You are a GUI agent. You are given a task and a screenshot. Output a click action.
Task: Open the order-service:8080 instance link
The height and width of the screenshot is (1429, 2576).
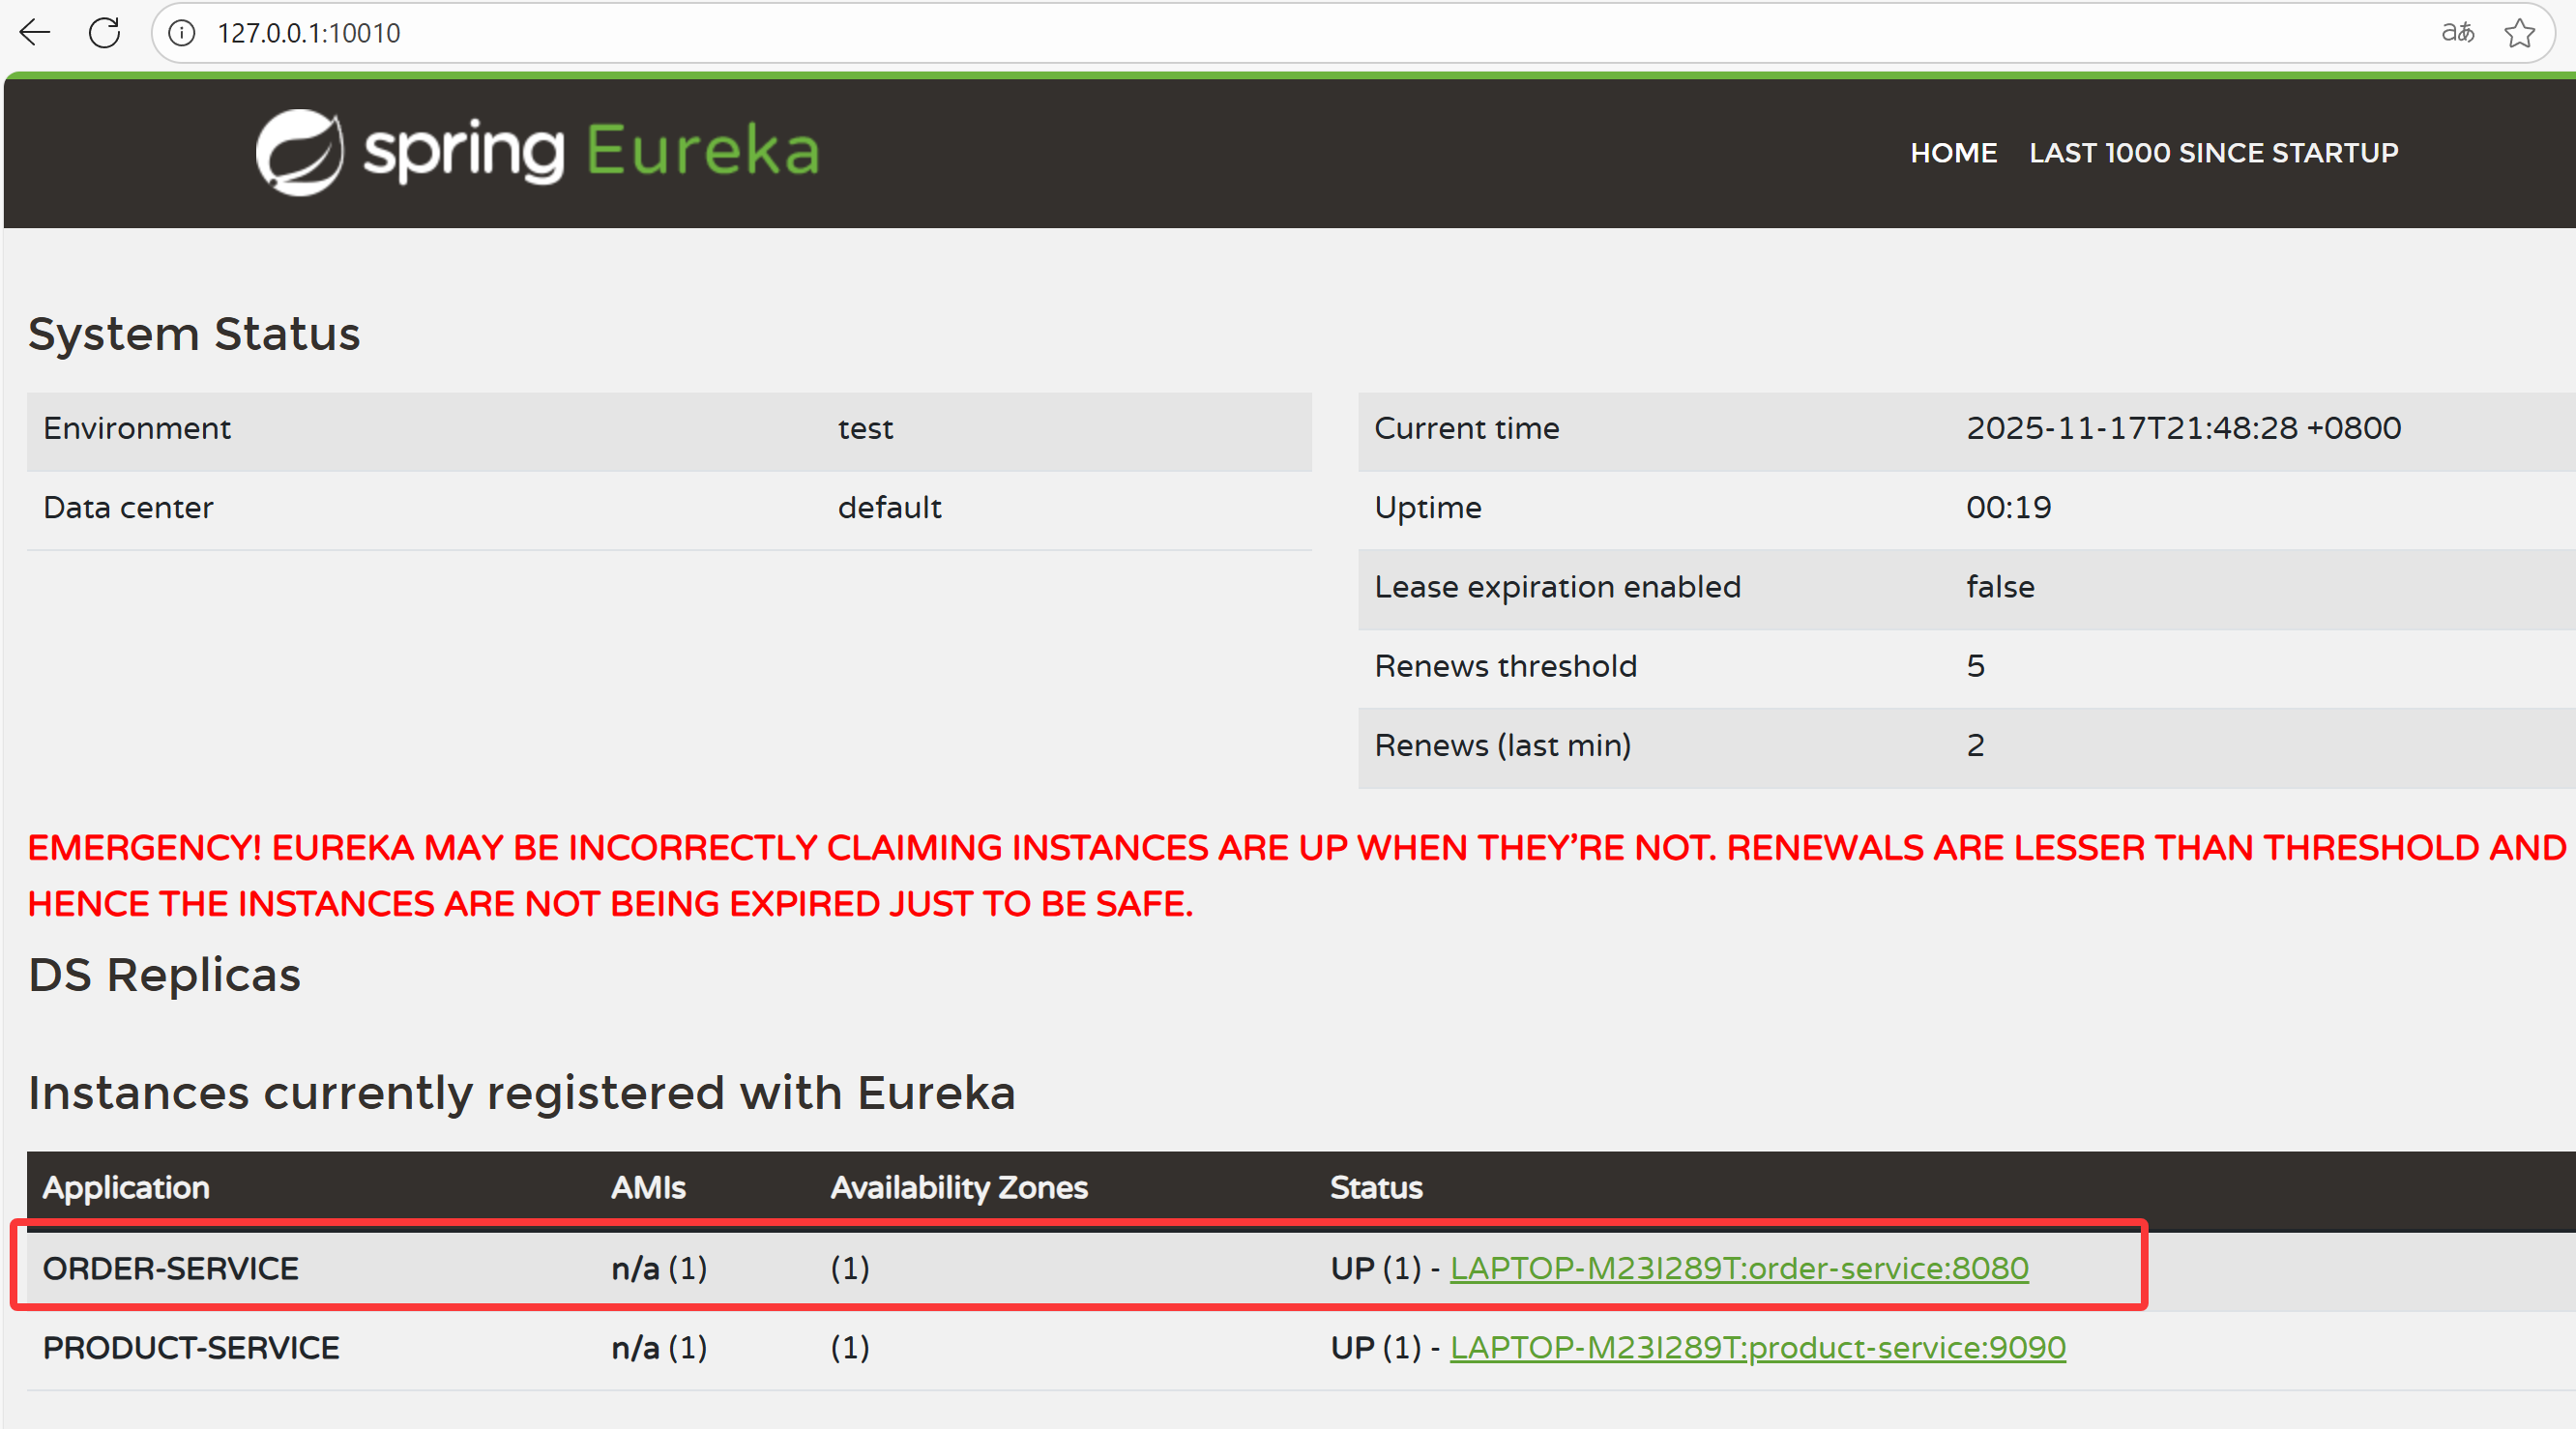1738,1268
